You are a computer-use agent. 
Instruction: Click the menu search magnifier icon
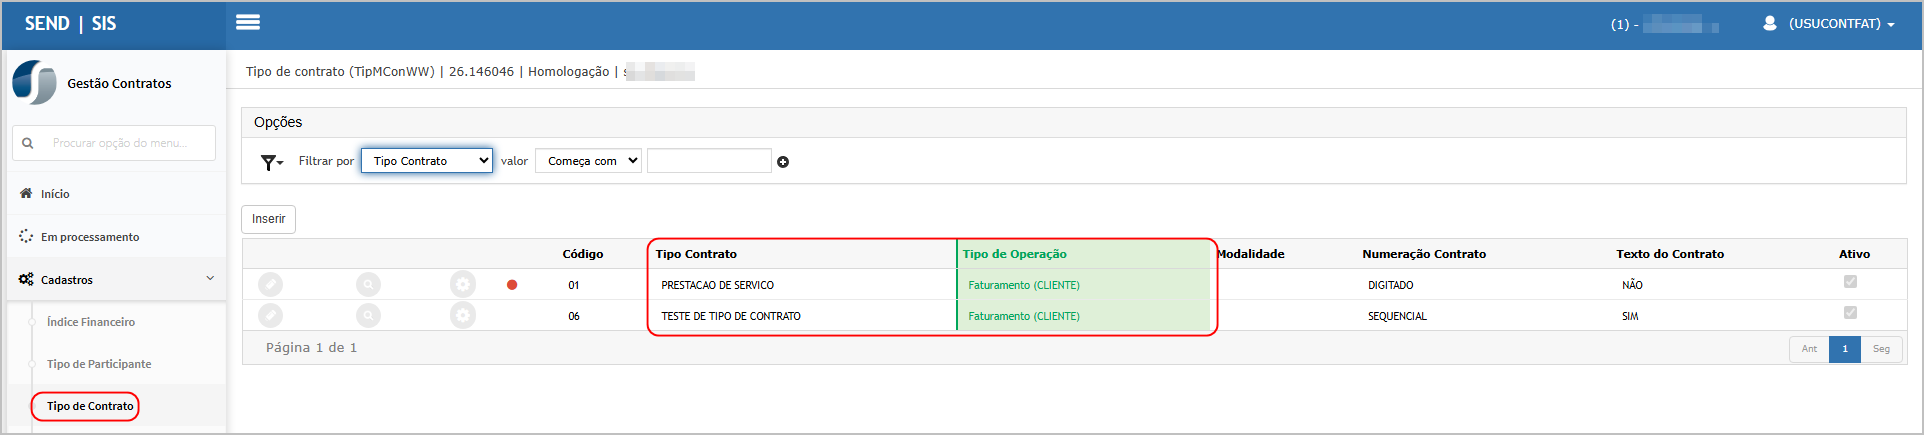point(28,143)
